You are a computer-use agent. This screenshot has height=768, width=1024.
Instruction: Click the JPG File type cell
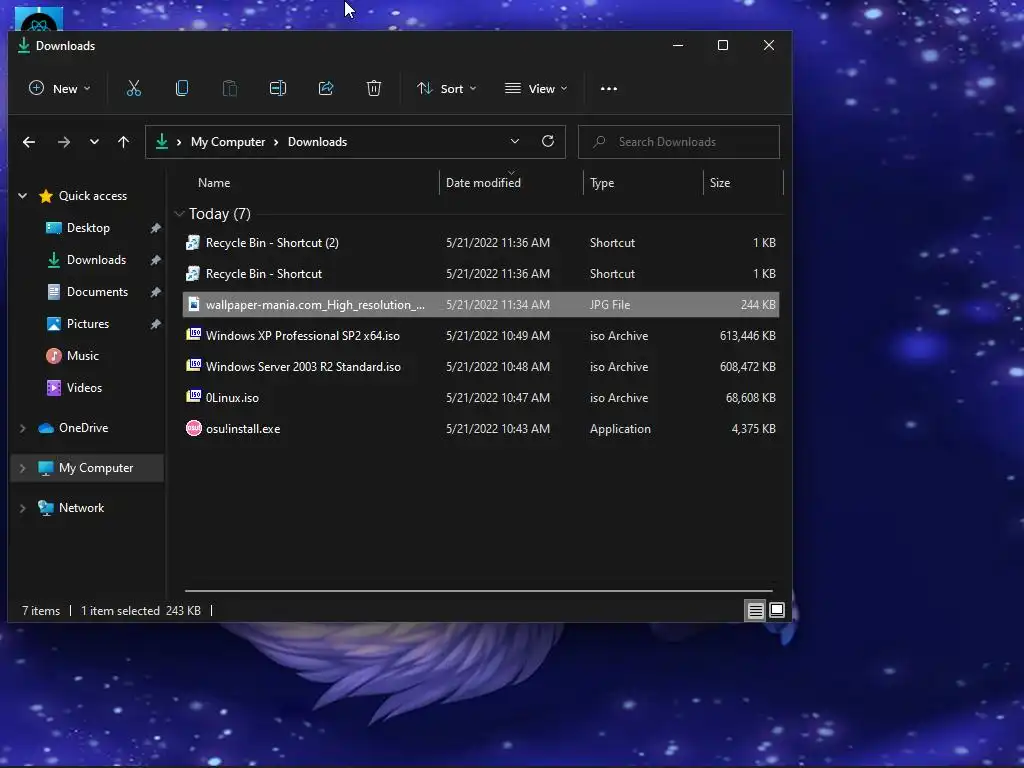(610, 304)
